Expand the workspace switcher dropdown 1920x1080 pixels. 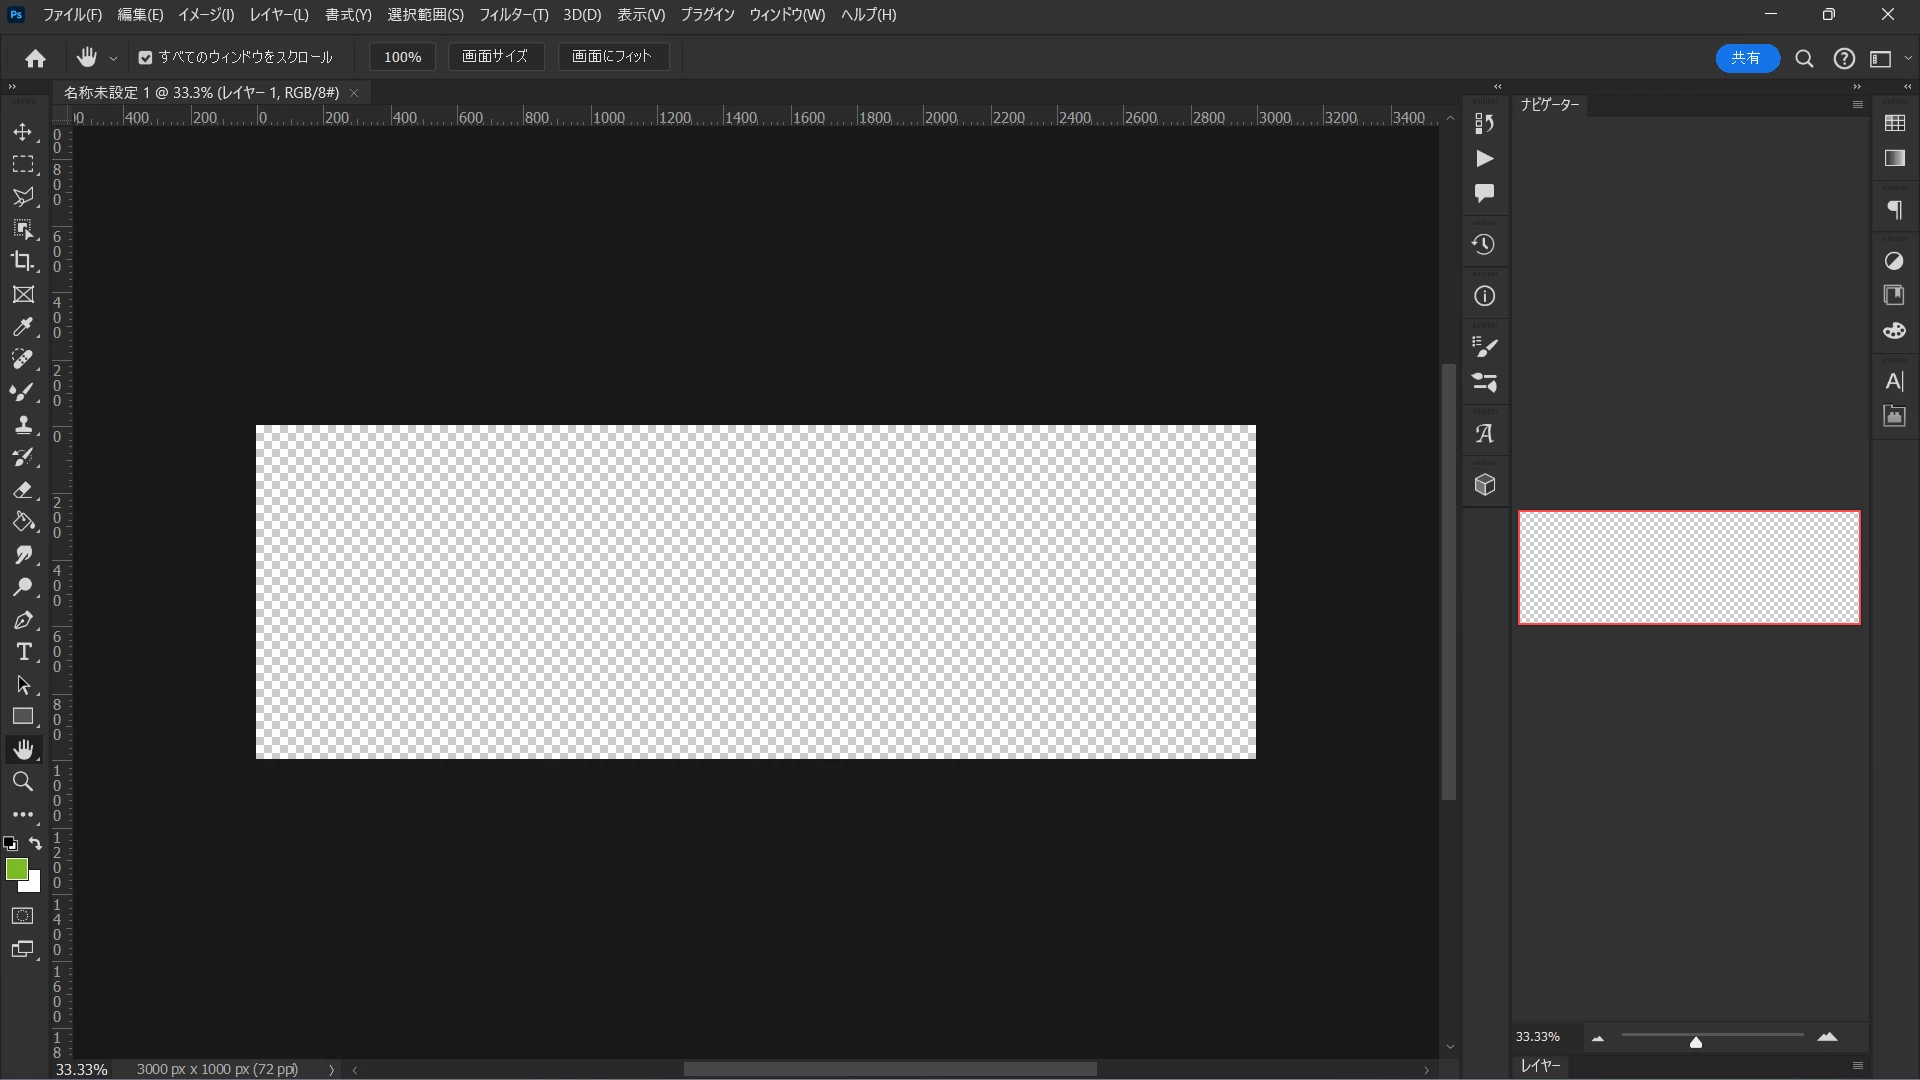[1908, 59]
